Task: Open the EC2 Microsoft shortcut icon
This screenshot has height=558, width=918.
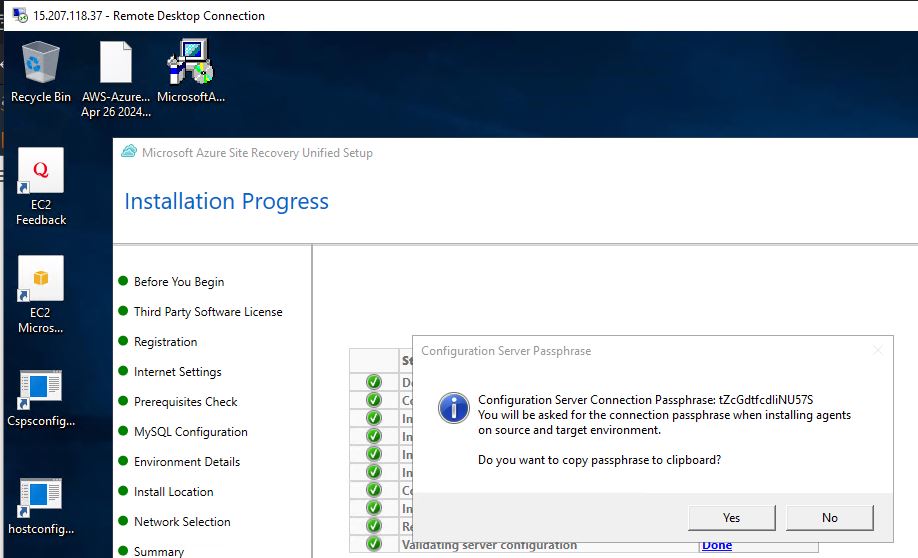Action: pyautogui.click(x=41, y=279)
